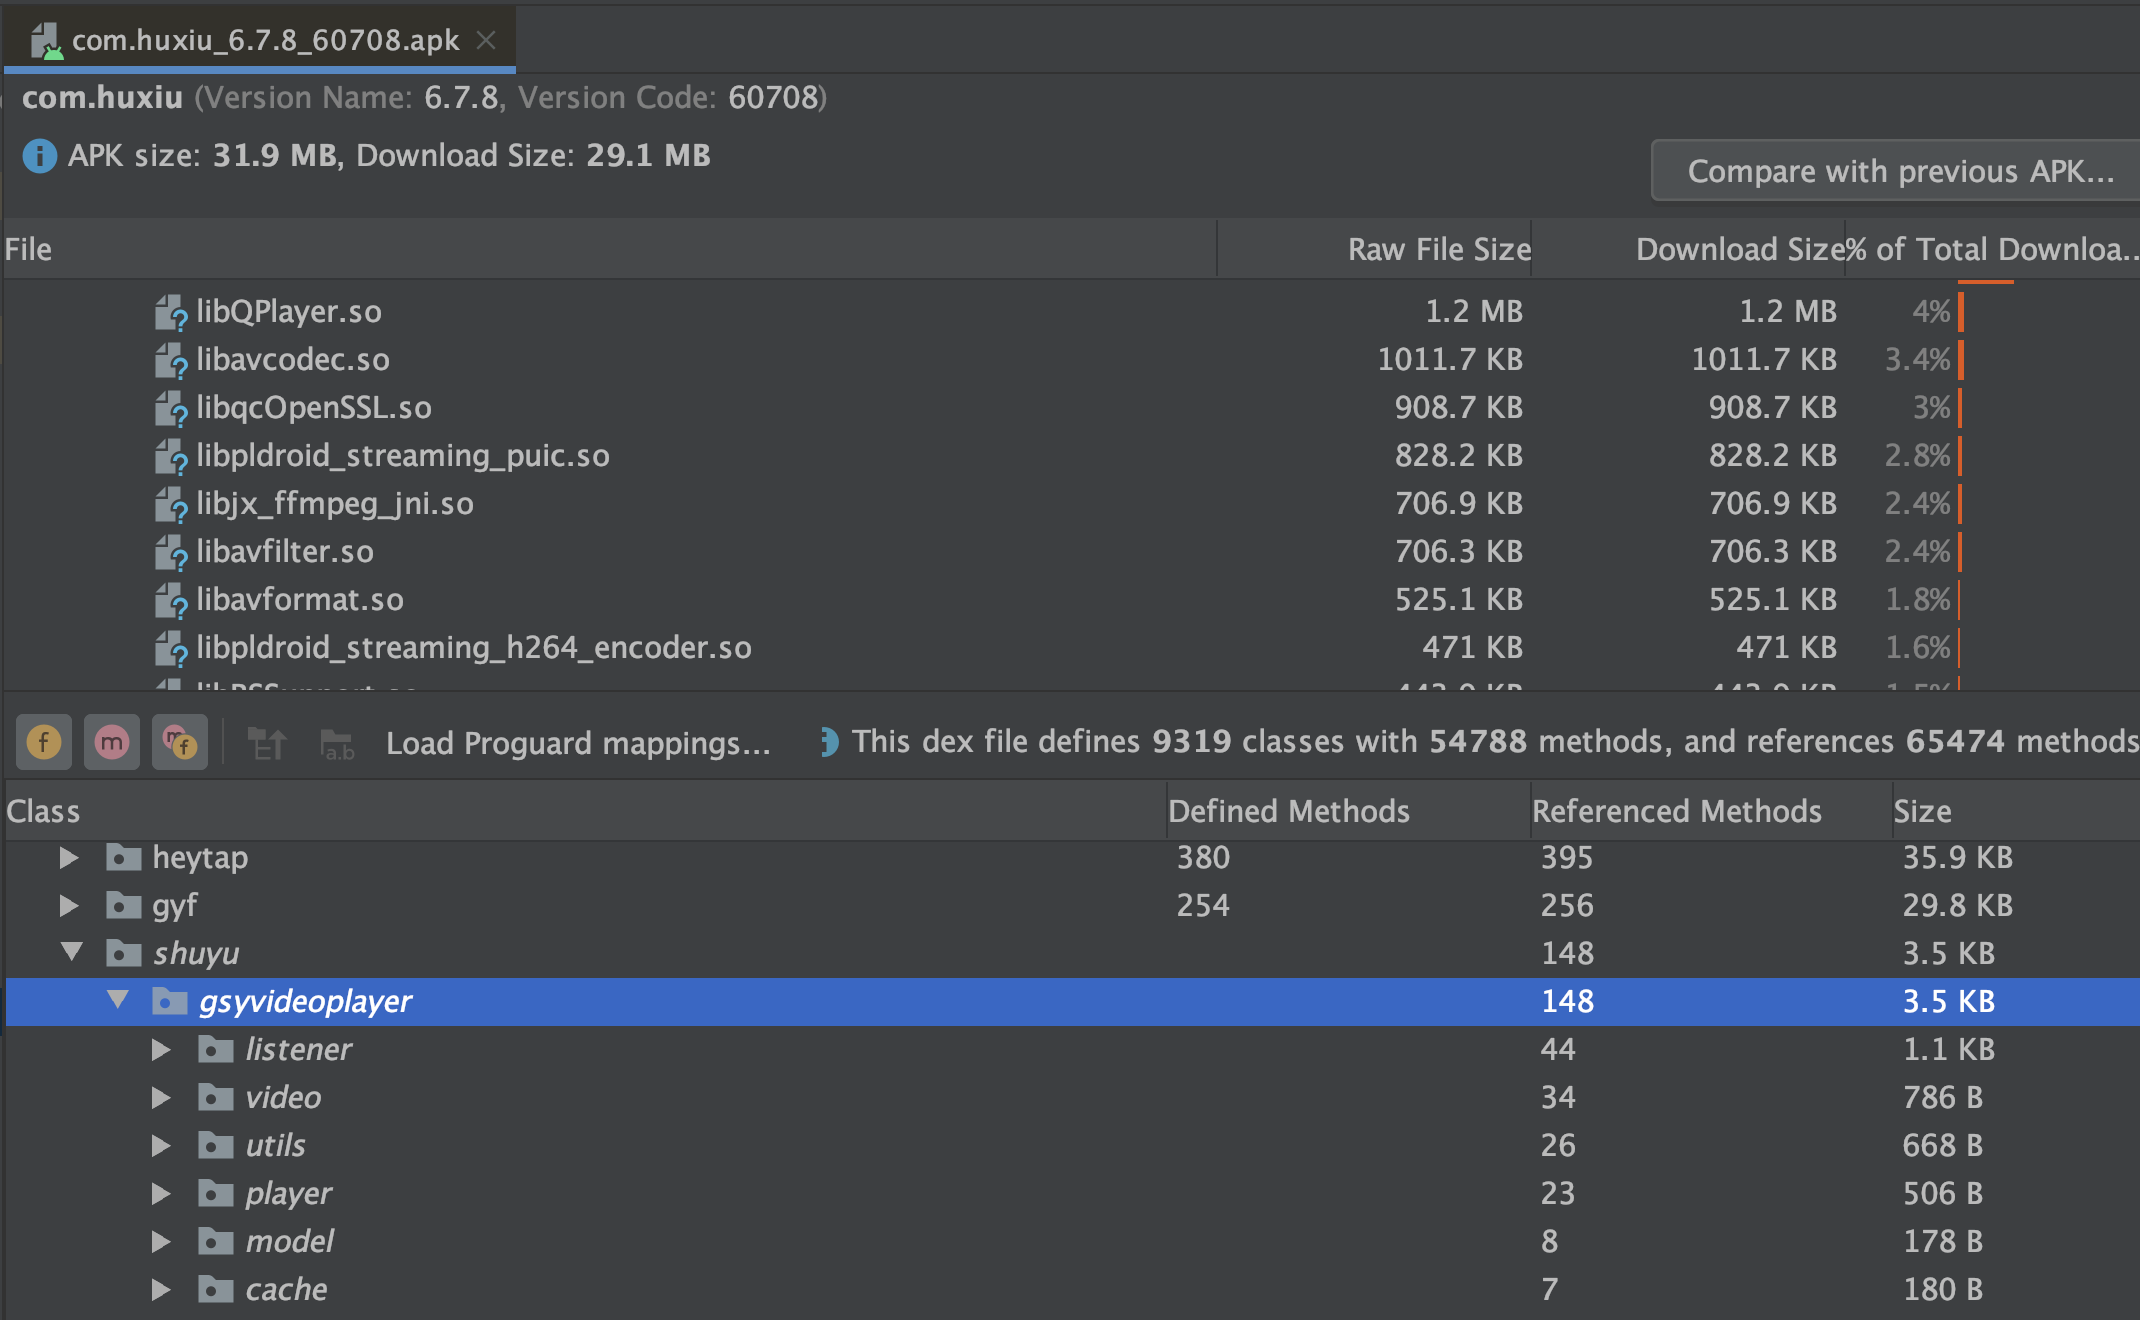Click the libQPlayer.so file icon

pos(171,312)
